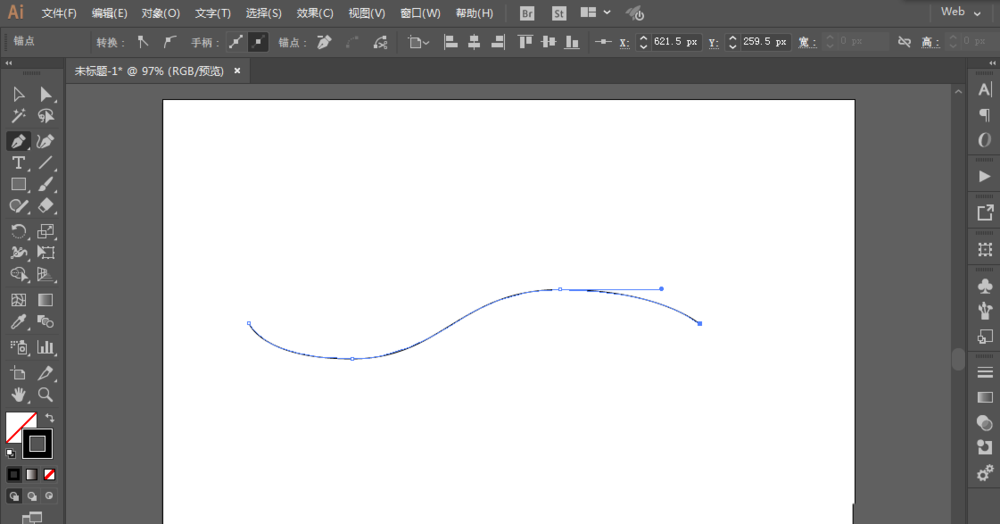Swap fill and stroke colors
Screen dimensions: 1000x524
click(x=49, y=417)
